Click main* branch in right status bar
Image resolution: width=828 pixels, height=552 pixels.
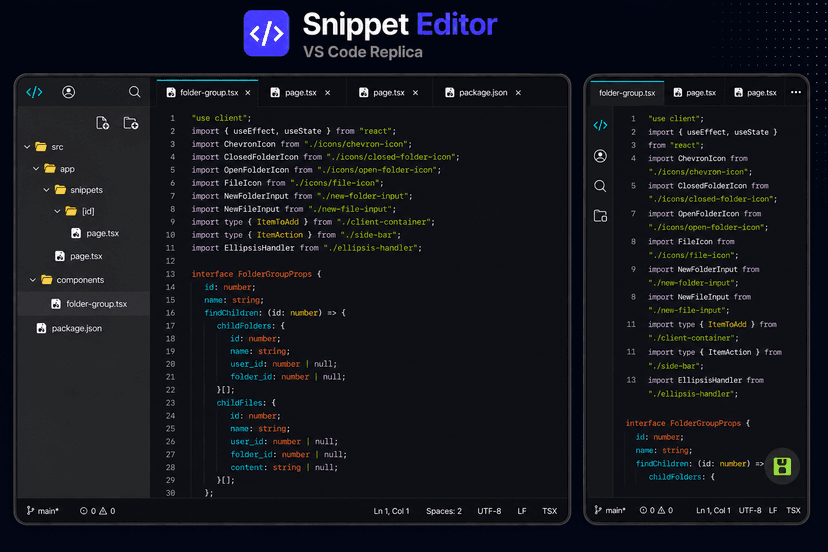pyautogui.click(x=615, y=510)
